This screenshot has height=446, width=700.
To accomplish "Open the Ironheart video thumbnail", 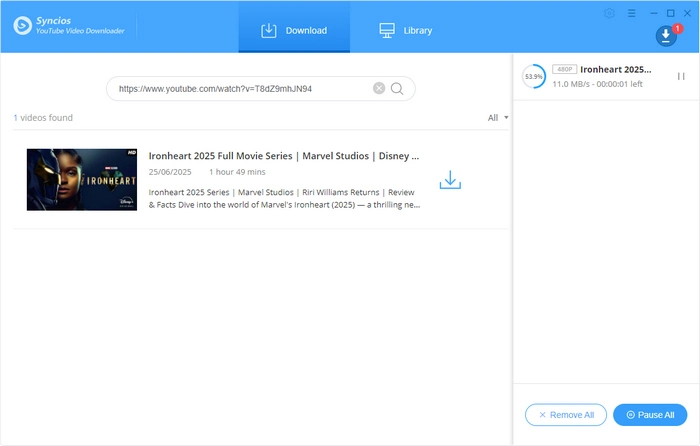I will [82, 179].
